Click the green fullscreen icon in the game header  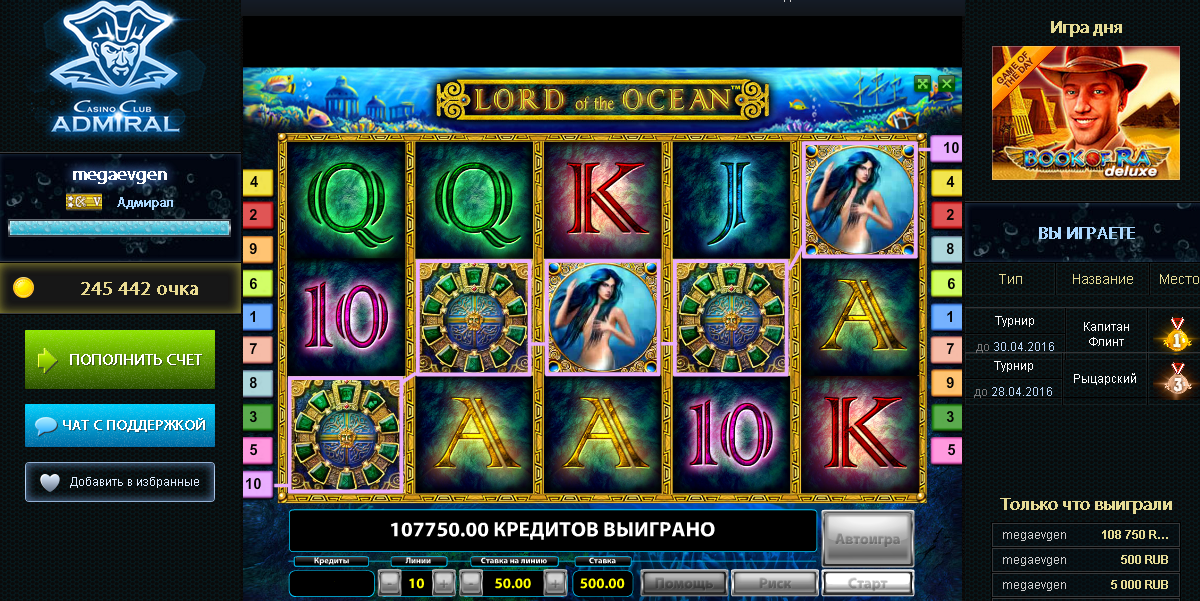[x=924, y=84]
